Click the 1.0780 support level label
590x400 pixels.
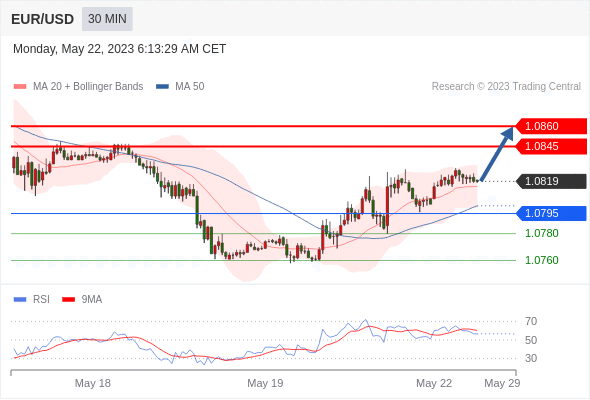541,233
